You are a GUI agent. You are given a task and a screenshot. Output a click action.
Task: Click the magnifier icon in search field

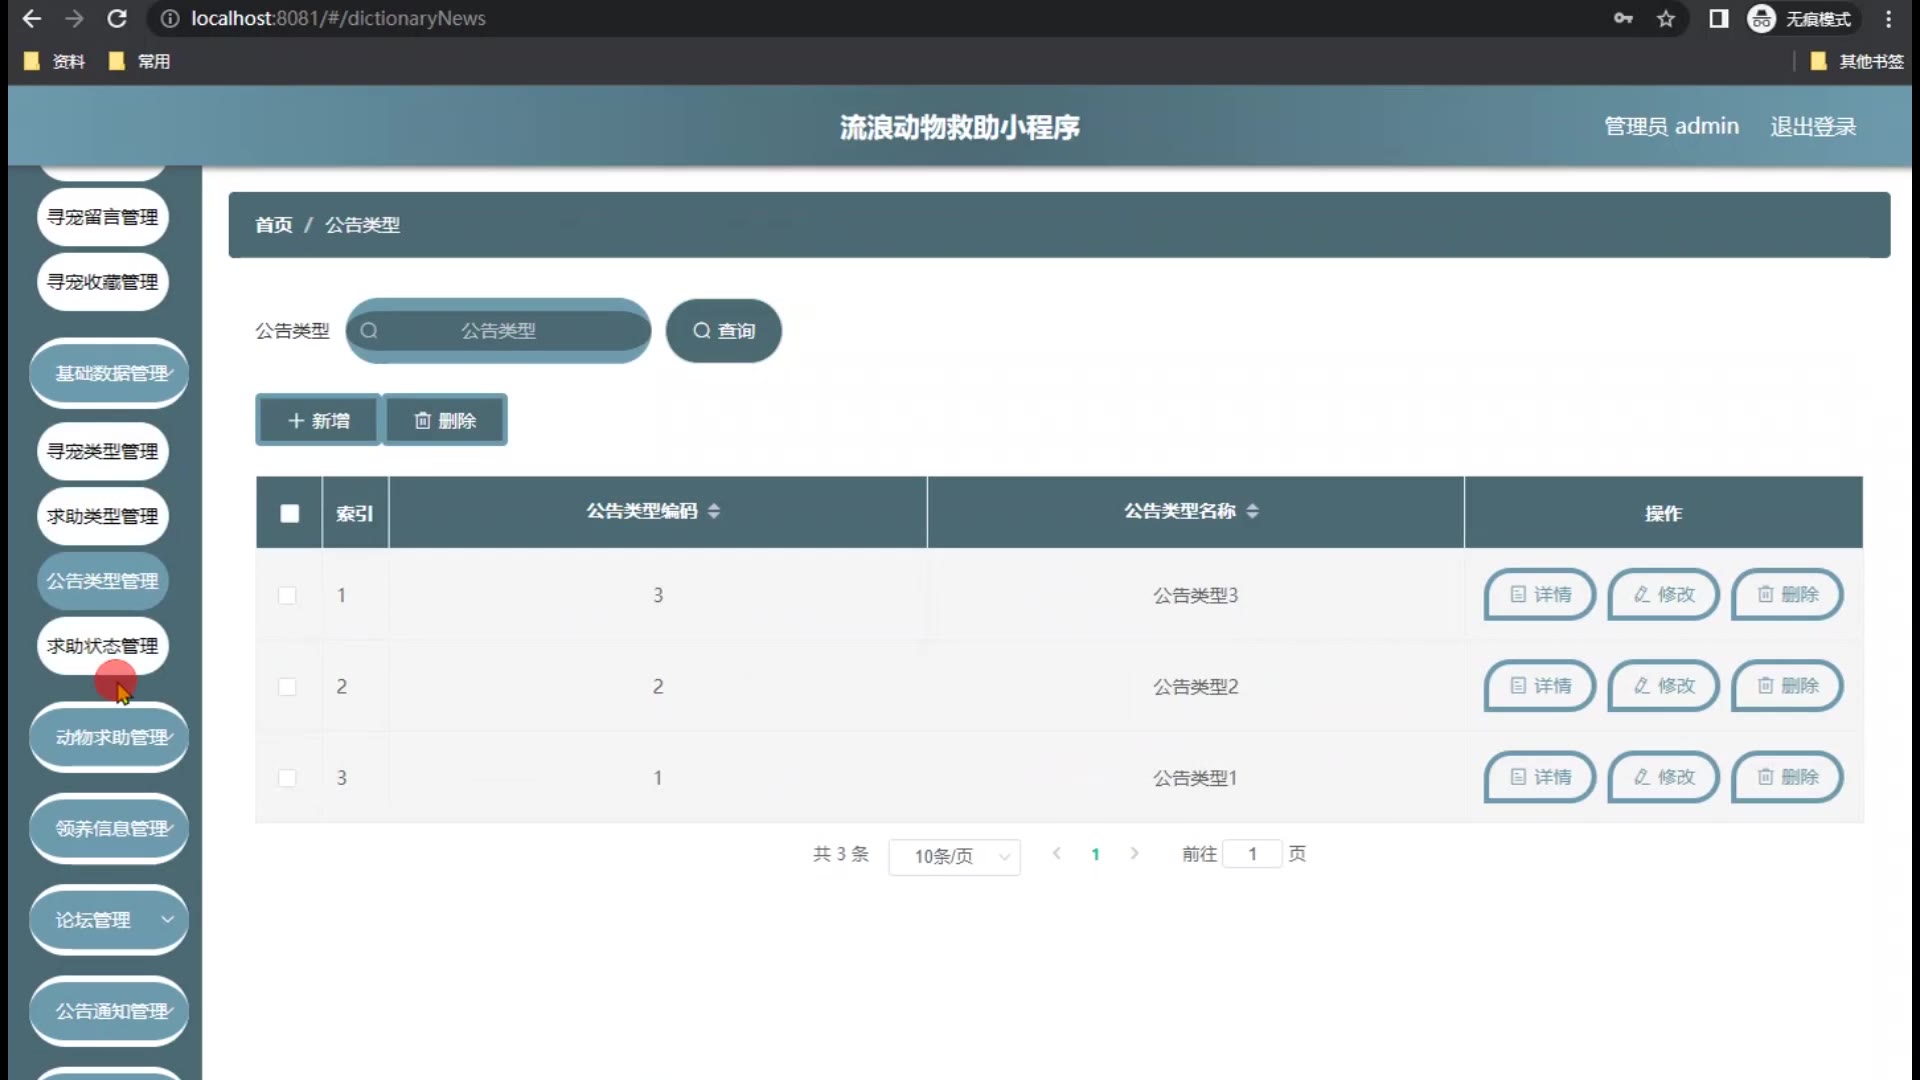369,331
